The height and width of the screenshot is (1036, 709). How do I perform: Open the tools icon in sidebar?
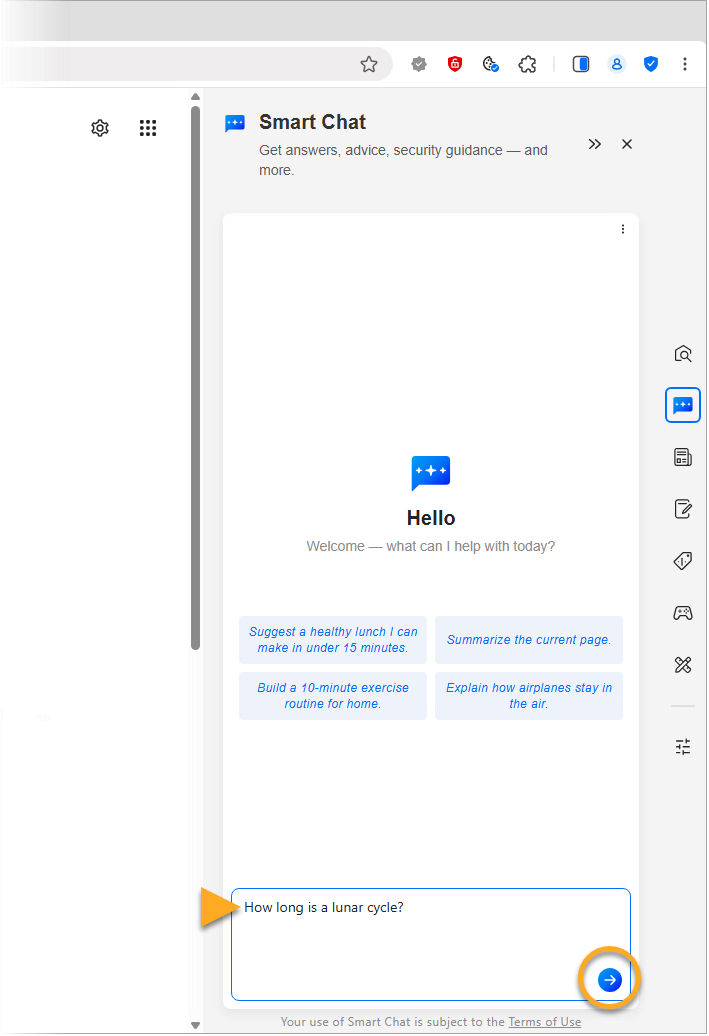(x=683, y=665)
